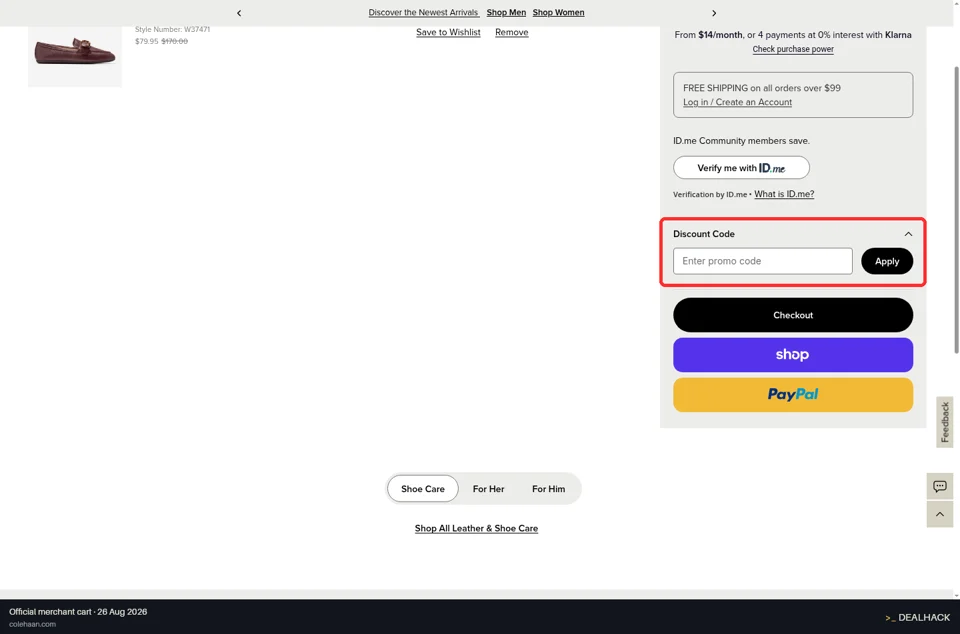Open the Feedback side tab
The width and height of the screenshot is (960, 634).
[945, 422]
